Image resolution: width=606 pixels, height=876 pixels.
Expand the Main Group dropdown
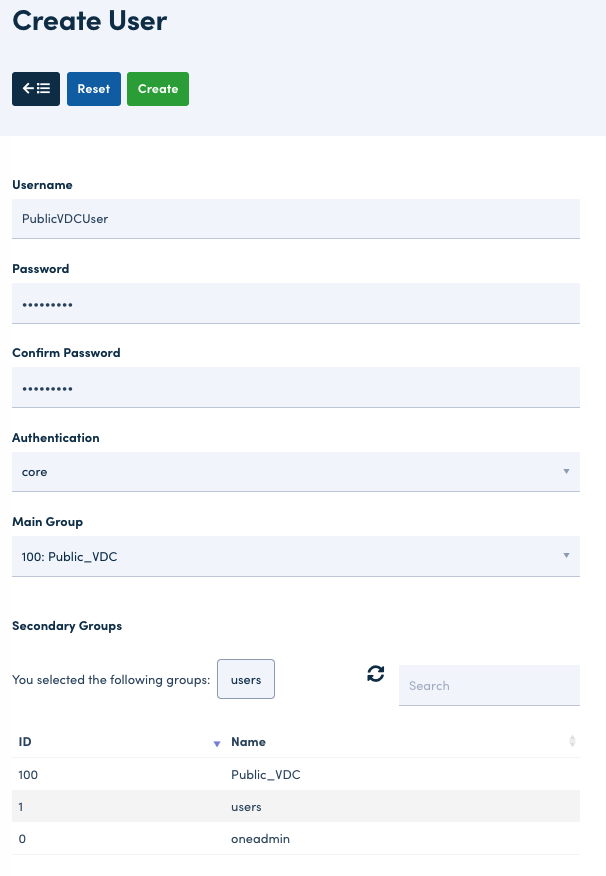295,556
